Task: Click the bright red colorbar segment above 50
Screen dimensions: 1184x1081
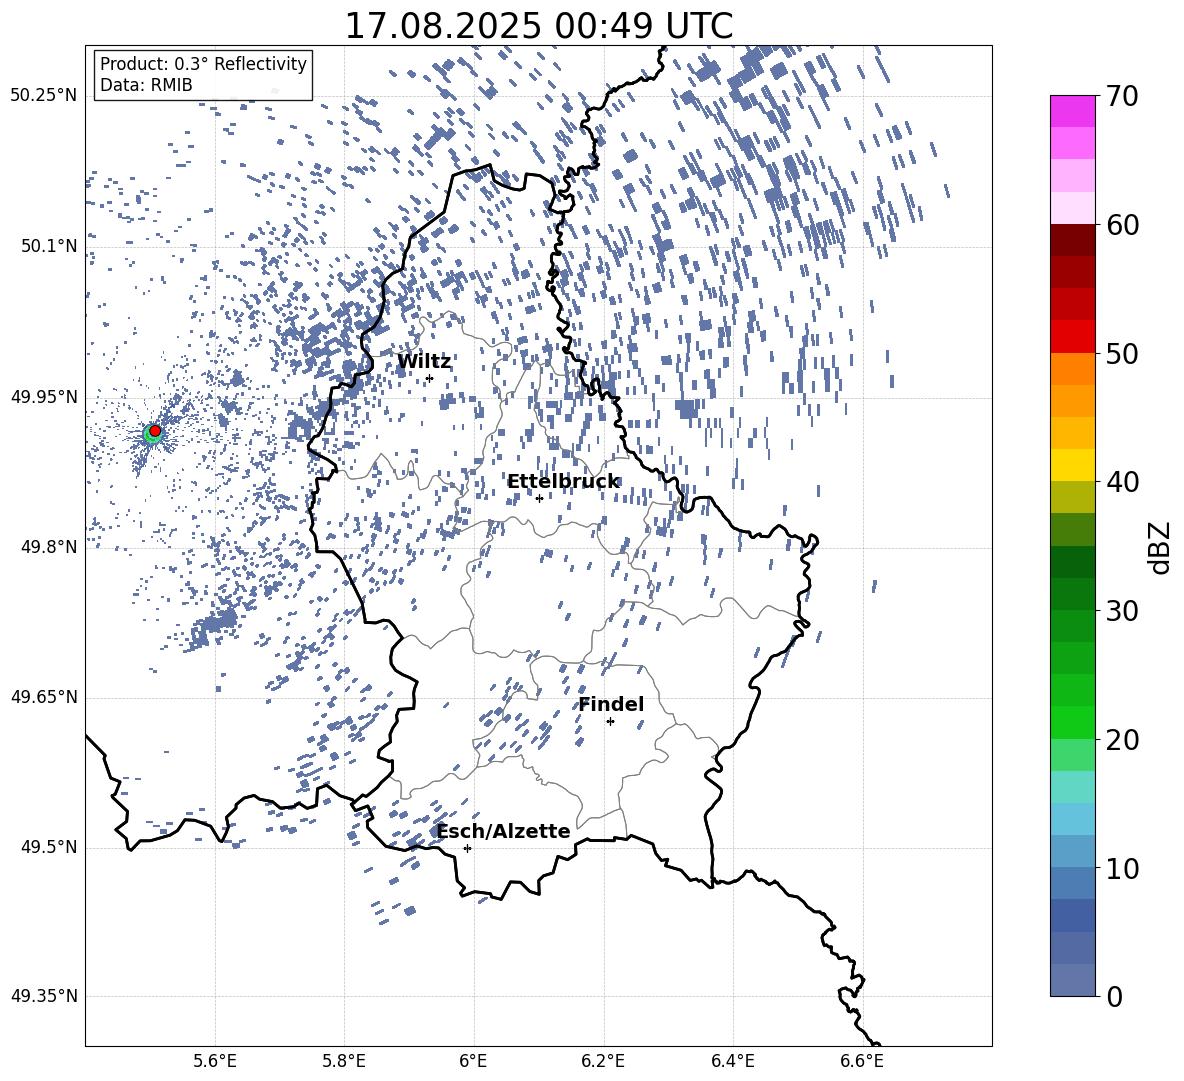Action: pyautogui.click(x=1073, y=337)
